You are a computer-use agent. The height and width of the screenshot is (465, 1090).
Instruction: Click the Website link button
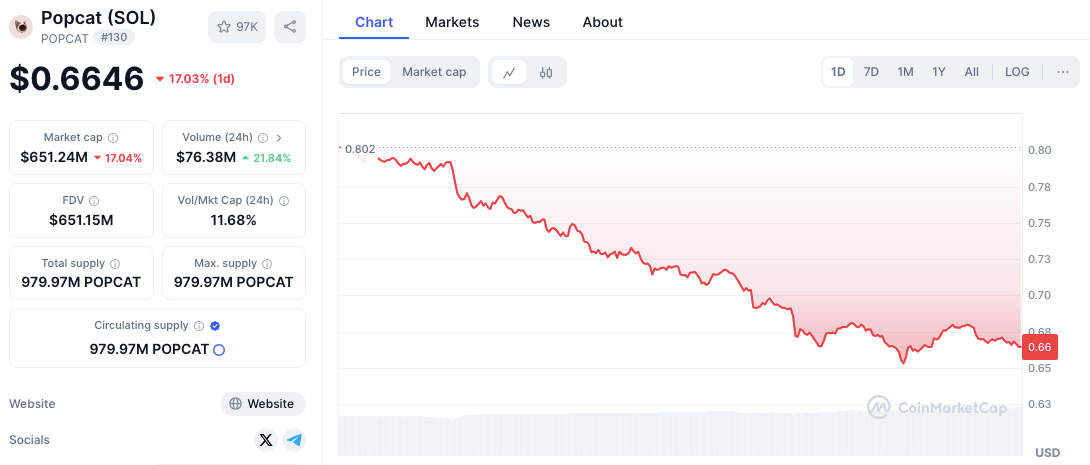(x=262, y=404)
